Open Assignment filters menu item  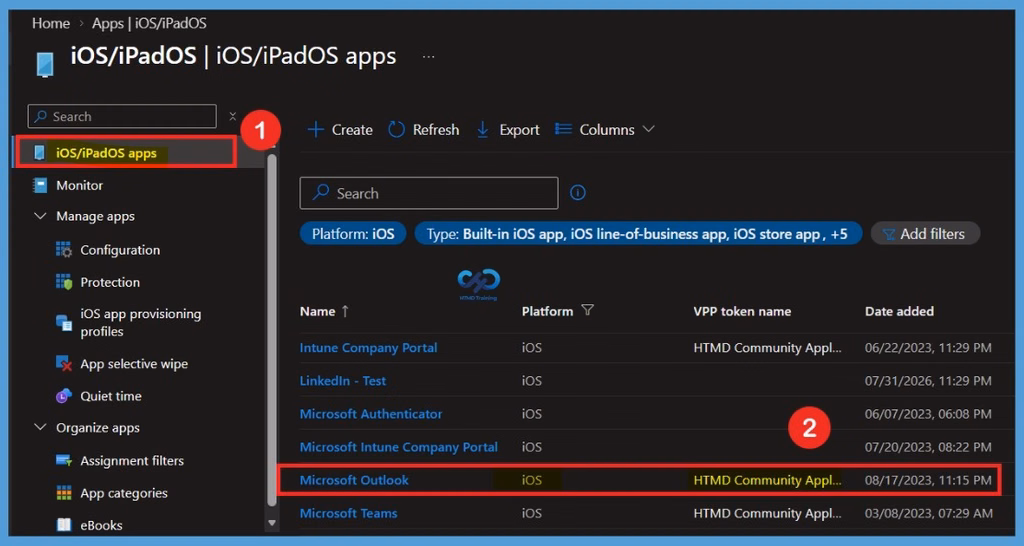coord(132,461)
